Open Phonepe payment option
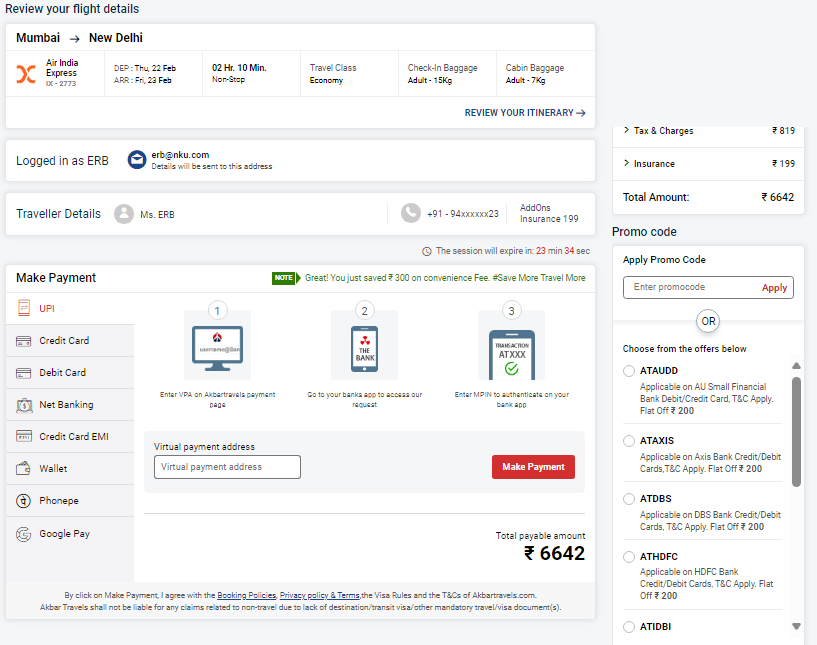 tap(70, 501)
